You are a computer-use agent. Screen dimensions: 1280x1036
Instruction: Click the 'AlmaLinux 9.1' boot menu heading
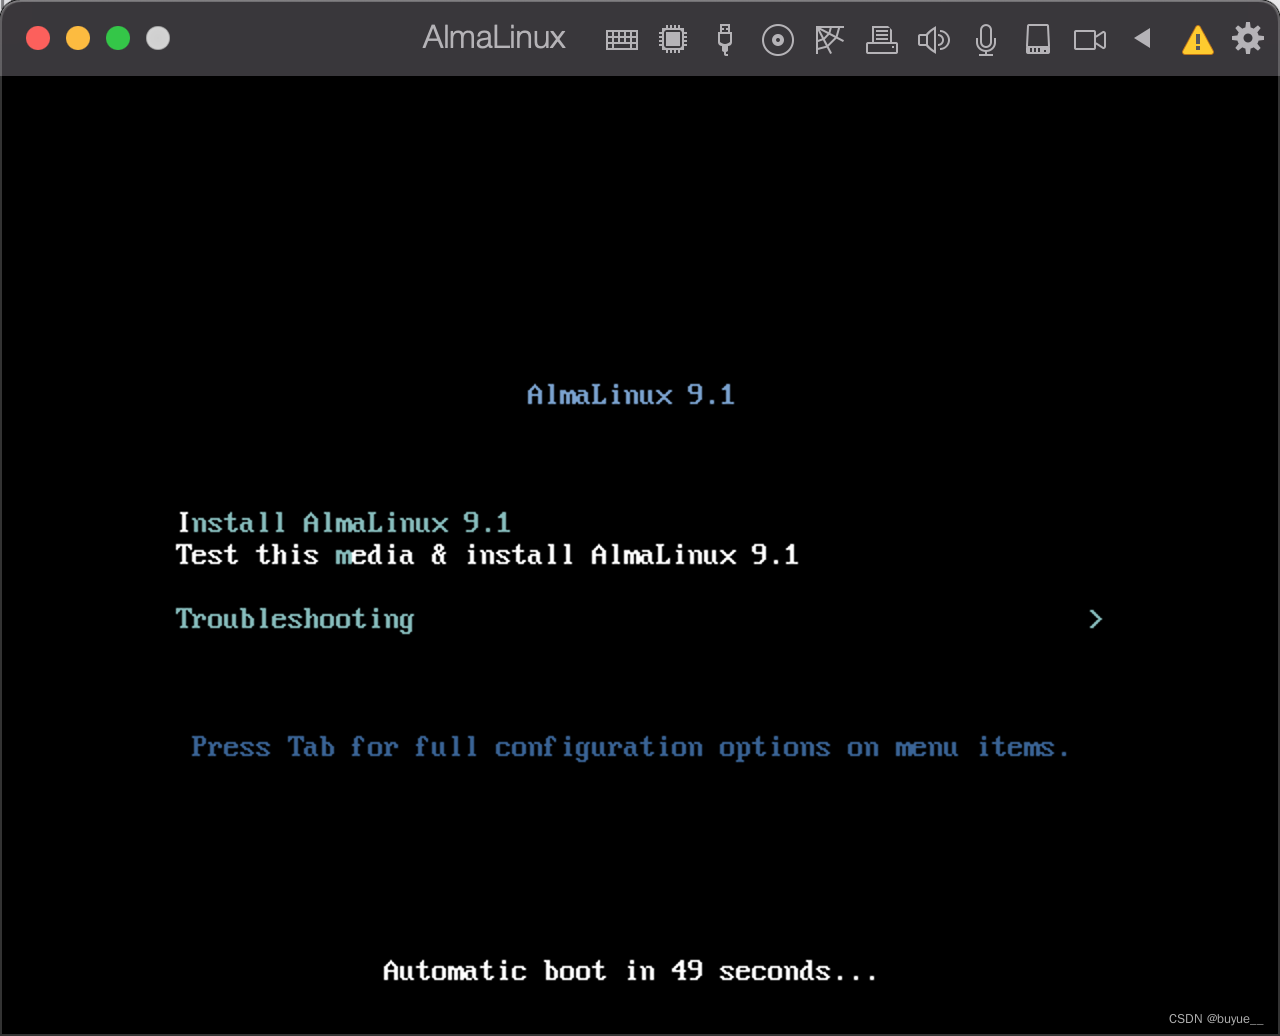coord(631,394)
